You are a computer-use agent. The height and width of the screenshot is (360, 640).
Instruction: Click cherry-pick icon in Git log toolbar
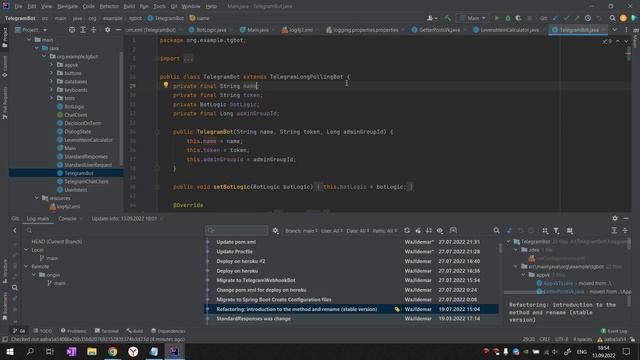click(418, 231)
